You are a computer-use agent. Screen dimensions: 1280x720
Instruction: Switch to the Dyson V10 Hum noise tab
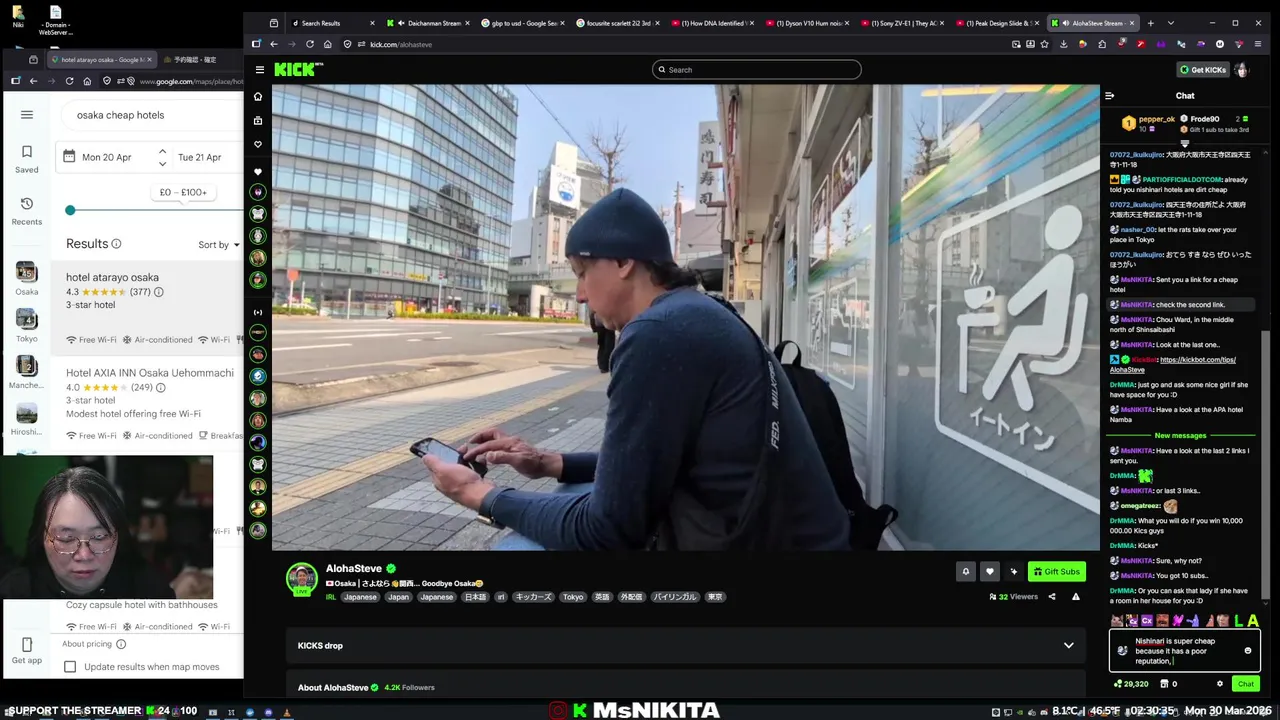[808, 23]
